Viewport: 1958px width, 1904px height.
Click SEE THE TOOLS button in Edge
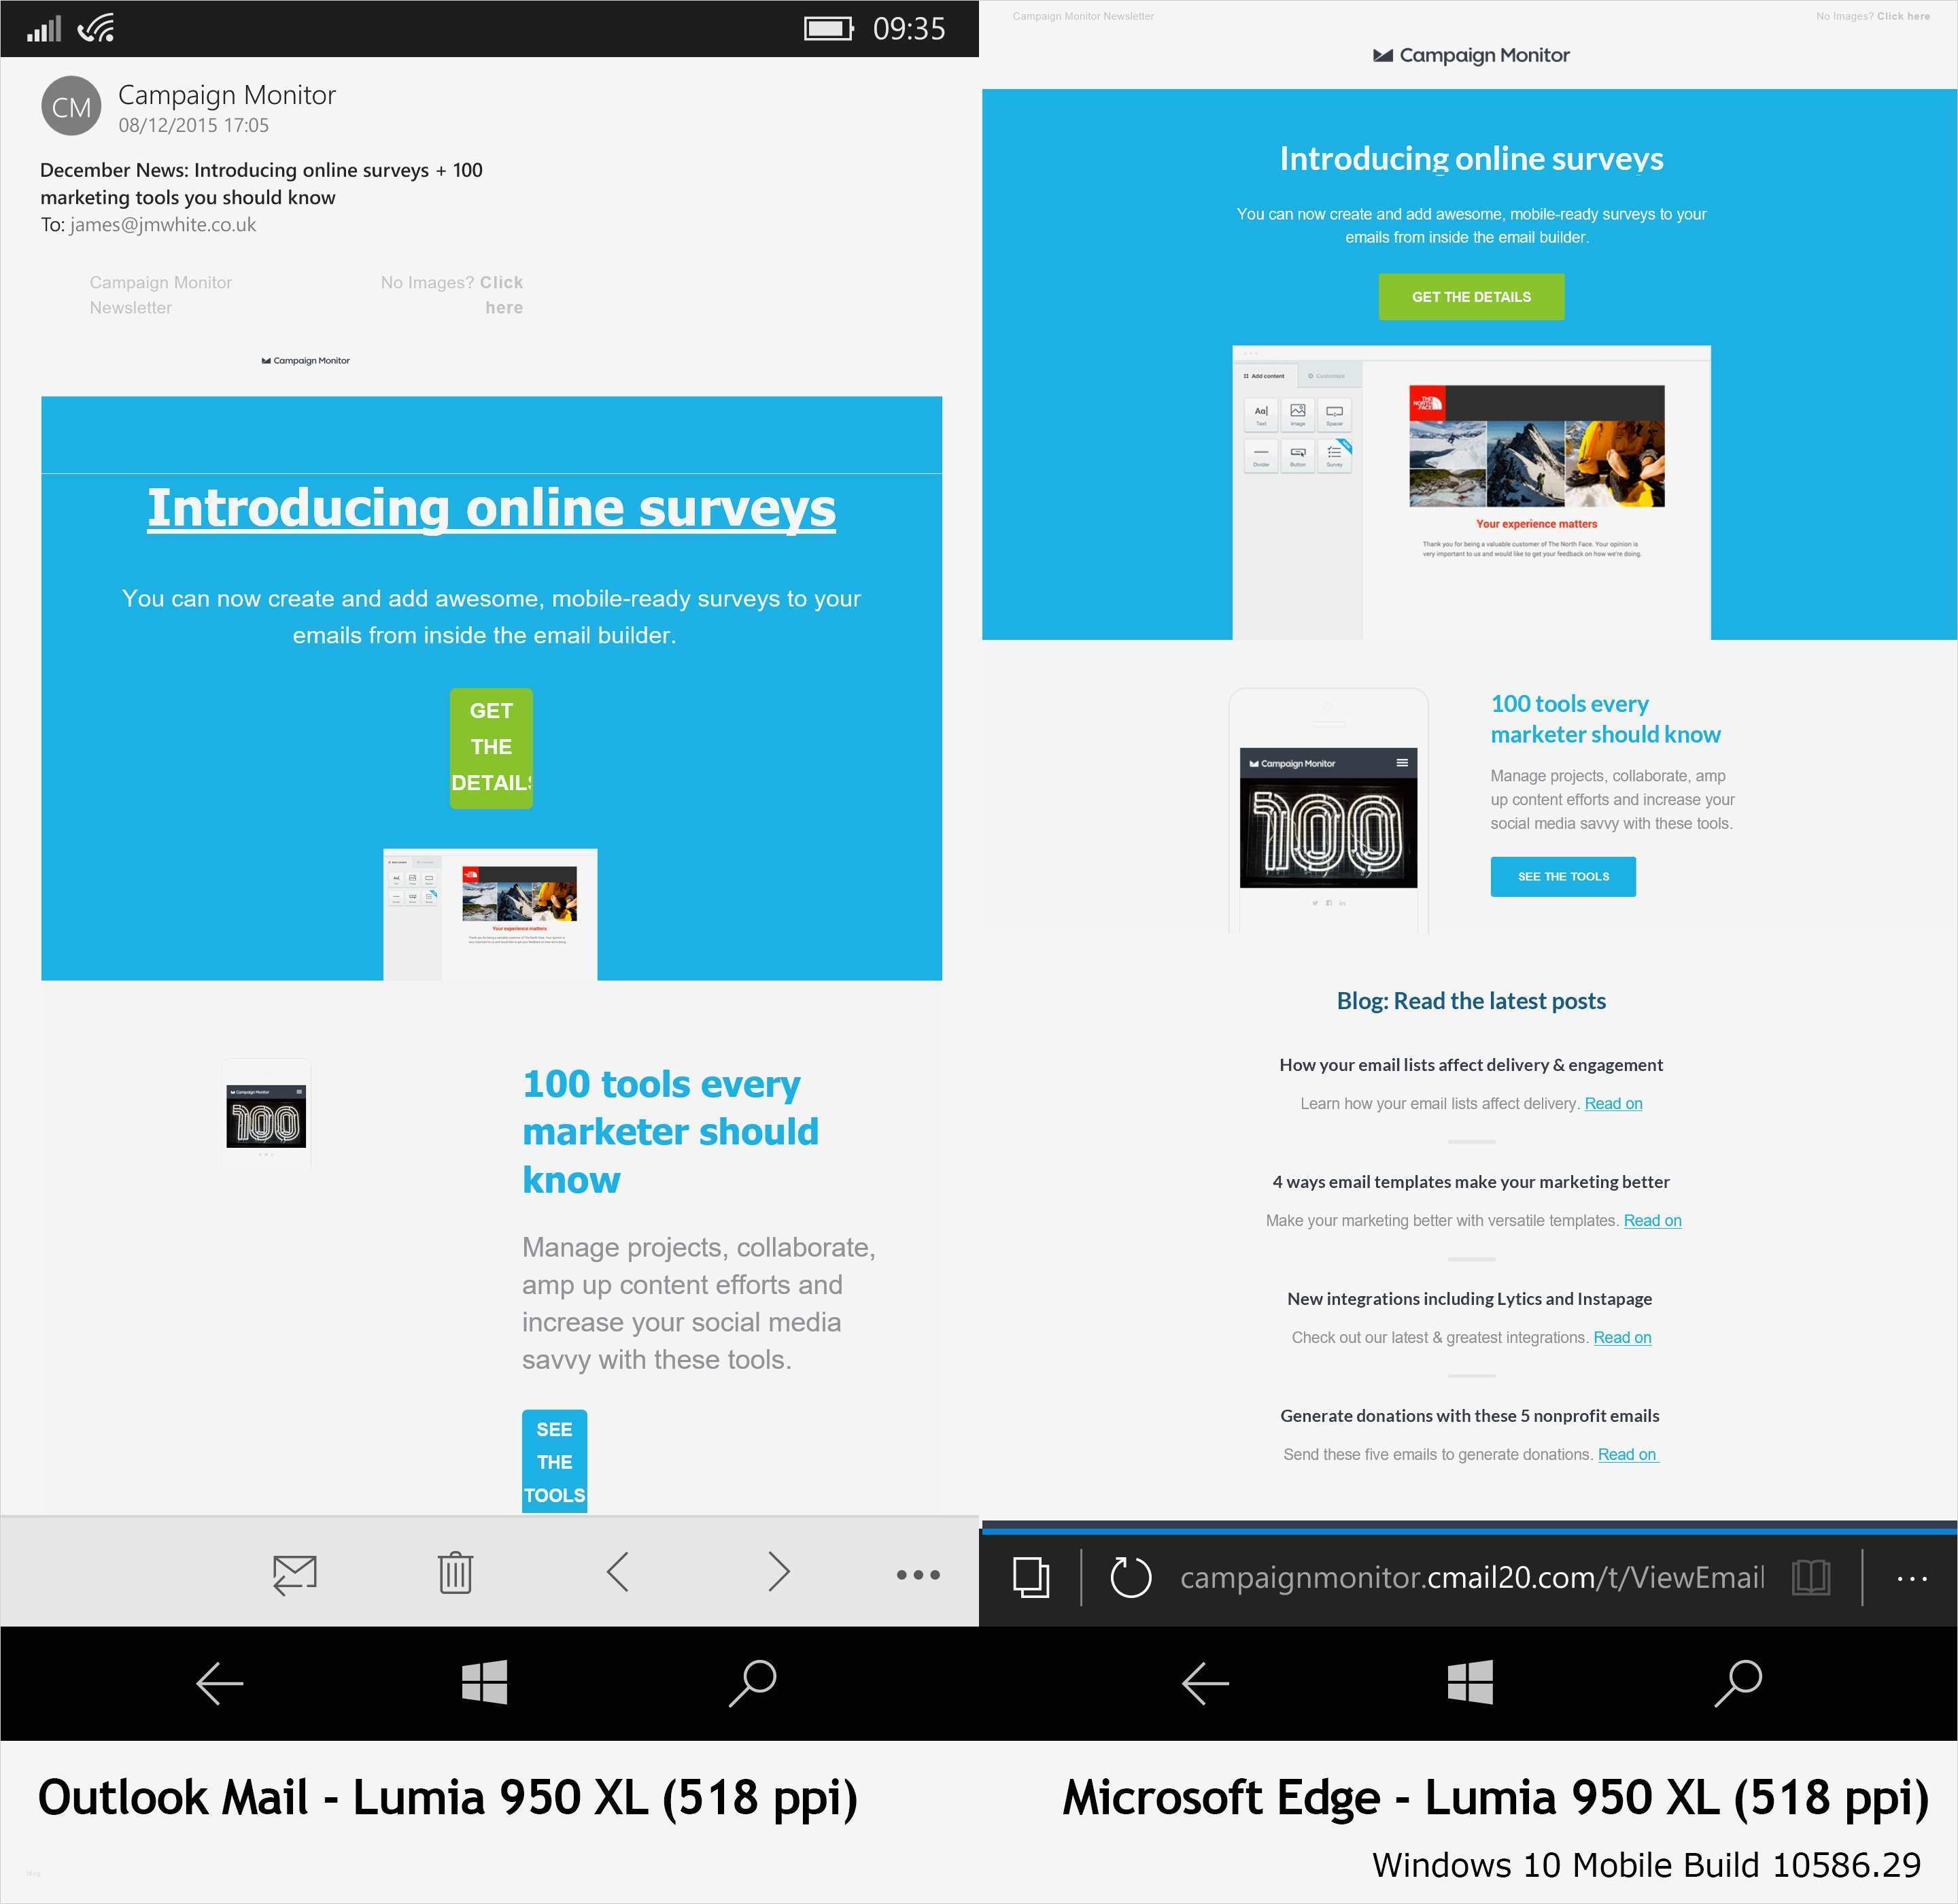(x=1563, y=877)
